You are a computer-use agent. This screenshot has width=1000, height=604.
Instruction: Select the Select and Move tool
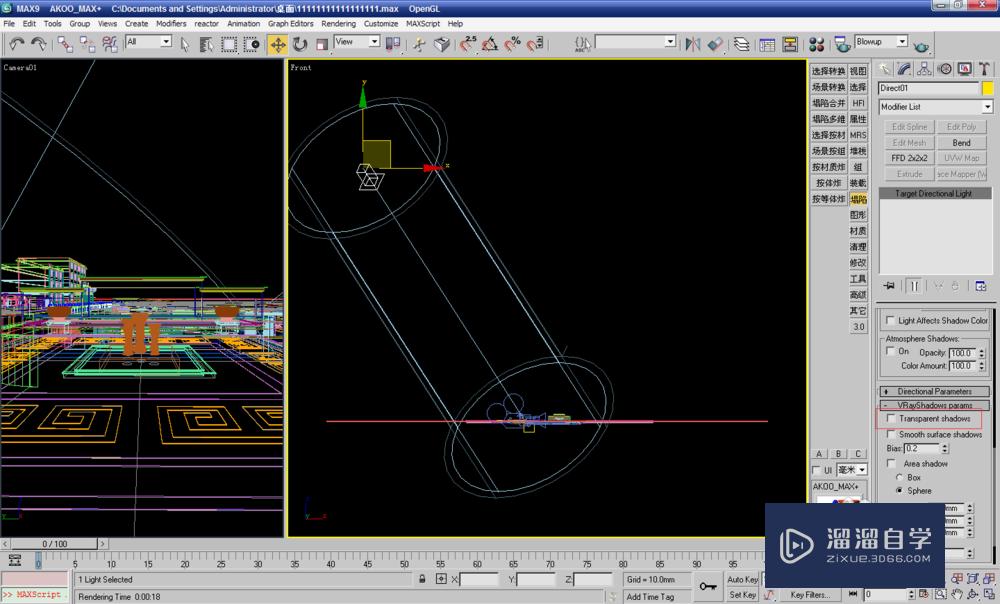tap(277, 44)
